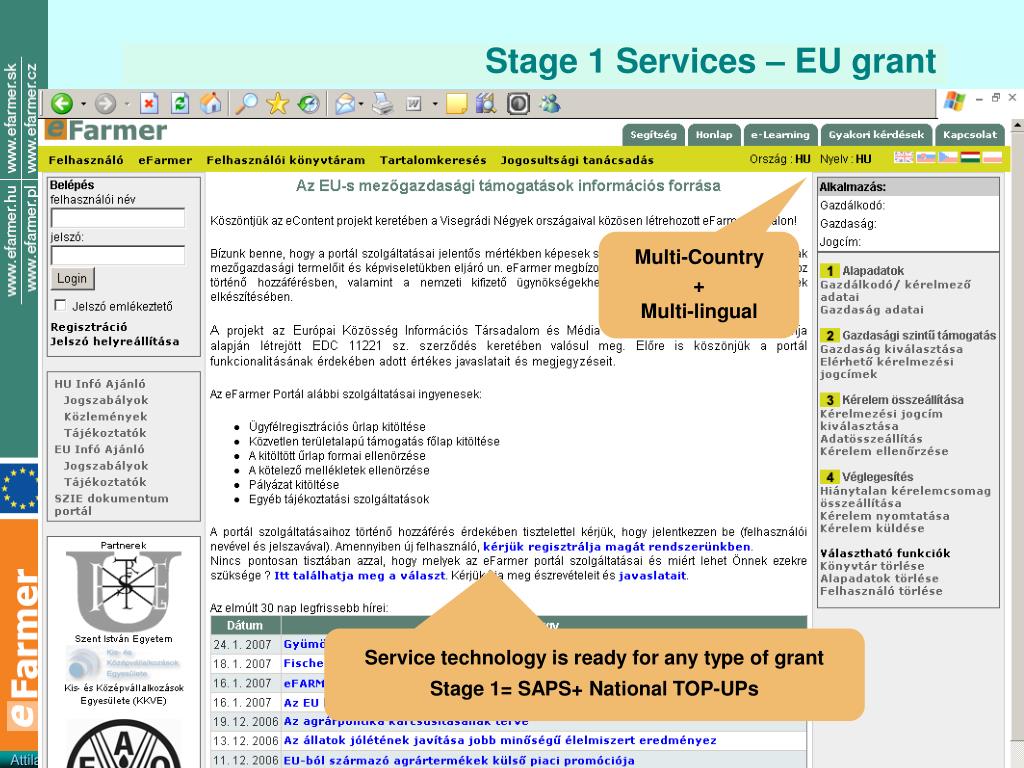Viewport: 1024px width, 768px height.
Task: Open the Gyakori kérdések tab
Action: coord(876,135)
